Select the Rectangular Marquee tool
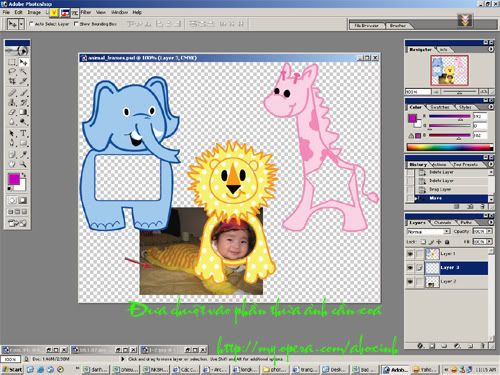 (x=12, y=62)
